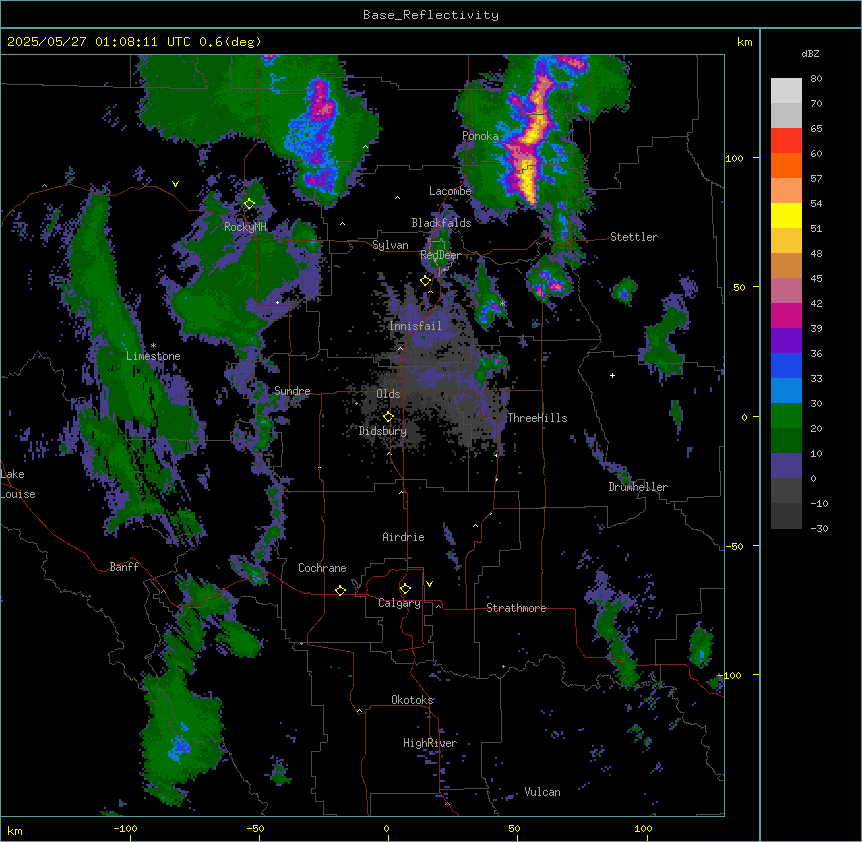
Task: Click the -100 tick on the bottom axis
Action: pos(126,828)
